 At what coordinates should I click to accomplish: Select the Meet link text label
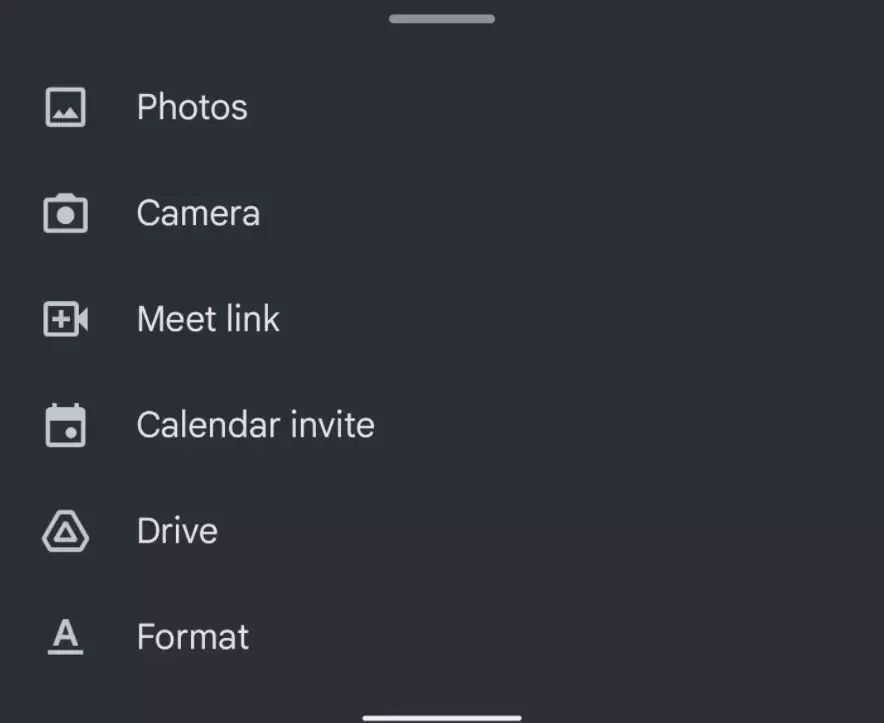pos(208,320)
